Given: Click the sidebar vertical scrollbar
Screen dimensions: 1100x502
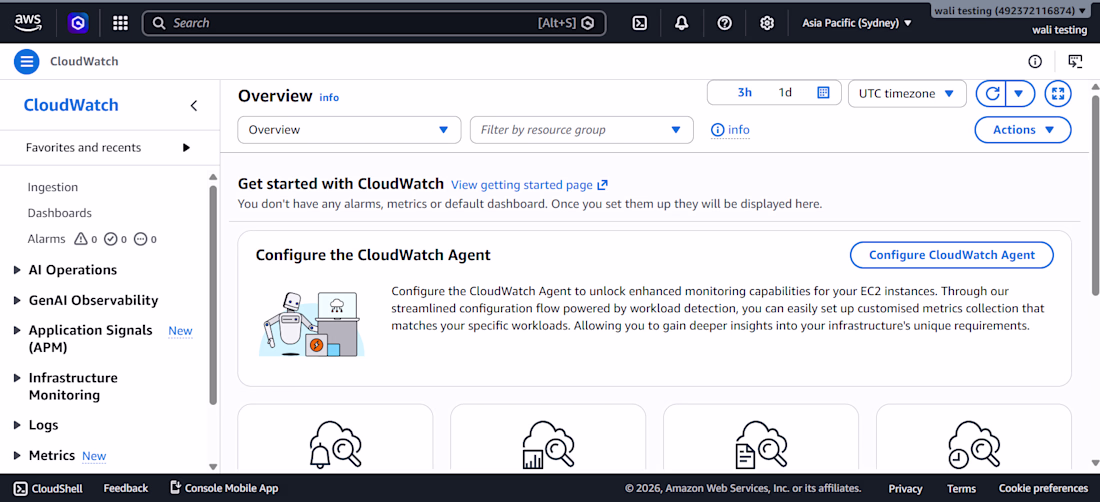Looking at the screenshot, I should tap(213, 295).
